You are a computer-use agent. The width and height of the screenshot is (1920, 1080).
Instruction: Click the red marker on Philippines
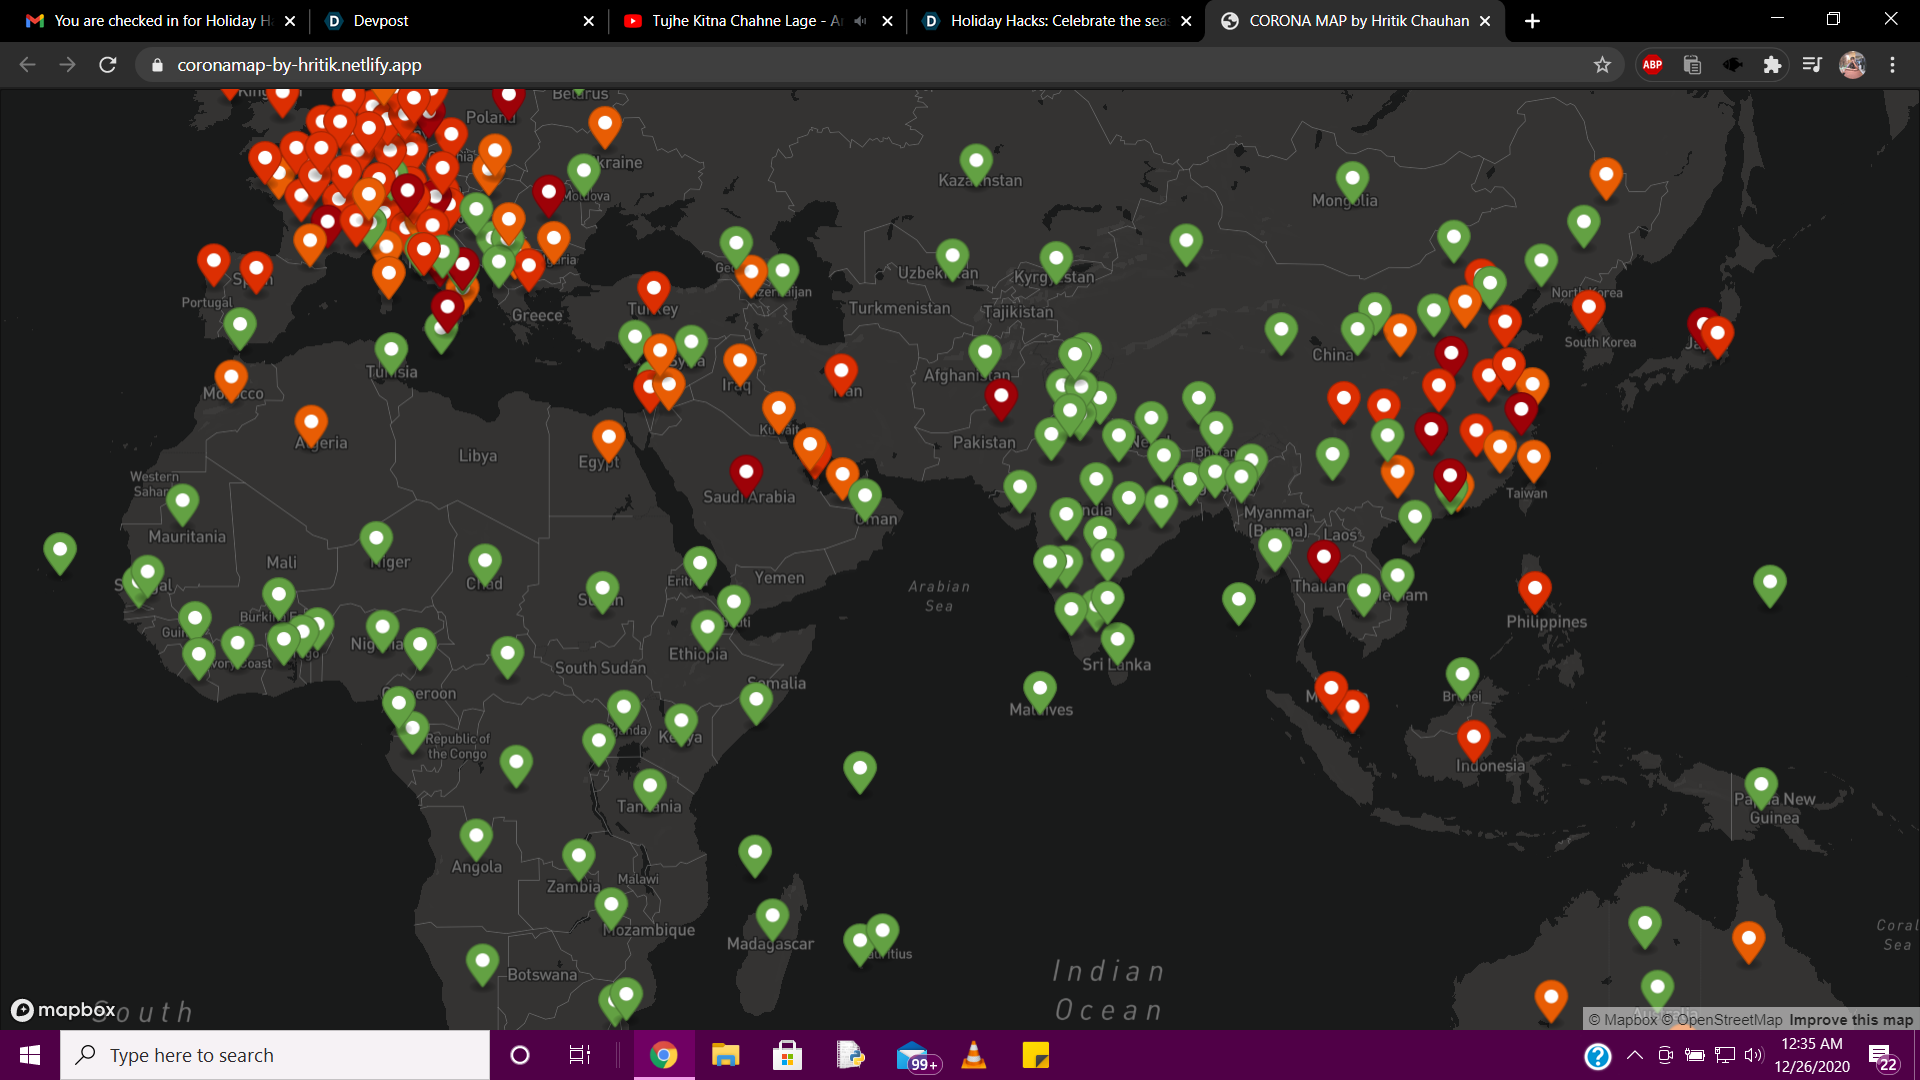point(1534,591)
